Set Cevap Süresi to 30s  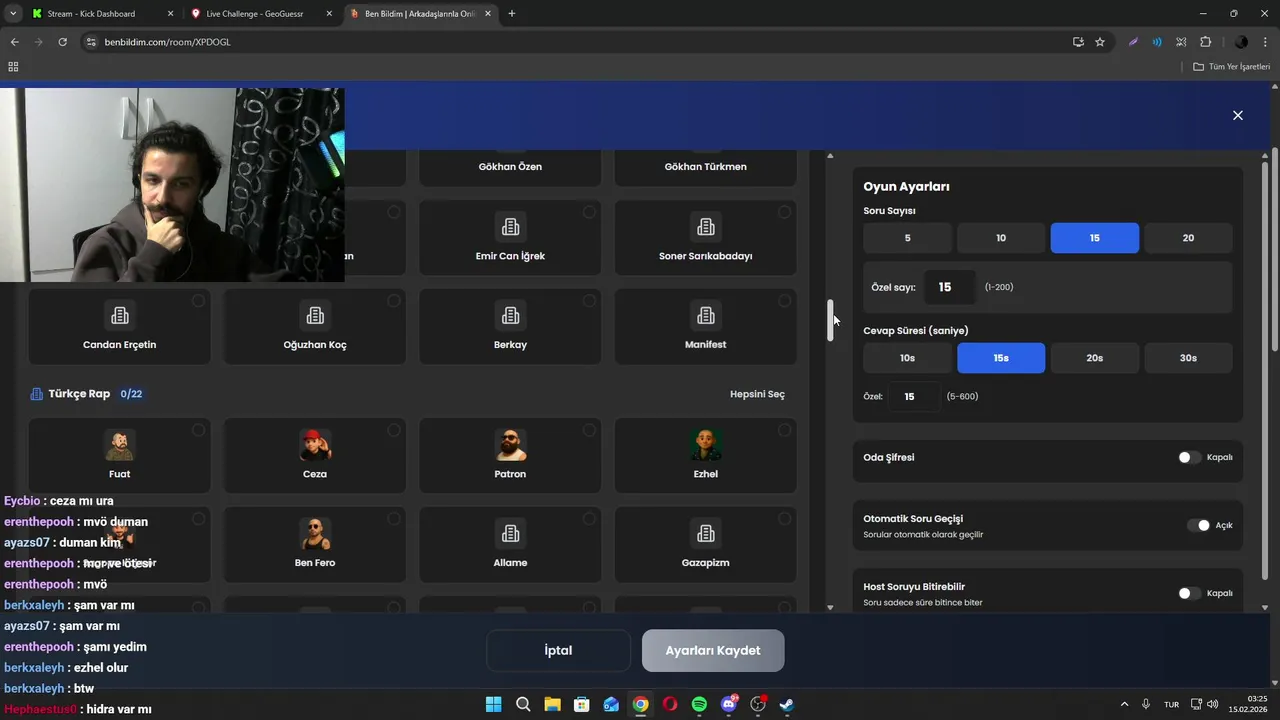[1188, 358]
